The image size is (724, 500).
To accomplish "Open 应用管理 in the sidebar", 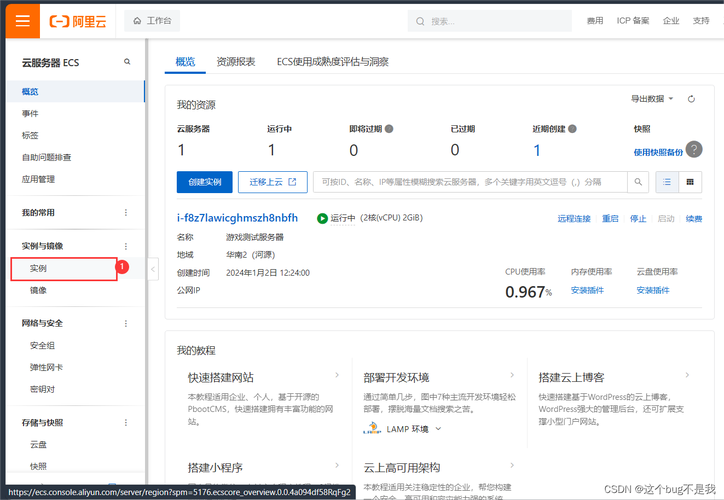I will (x=38, y=179).
